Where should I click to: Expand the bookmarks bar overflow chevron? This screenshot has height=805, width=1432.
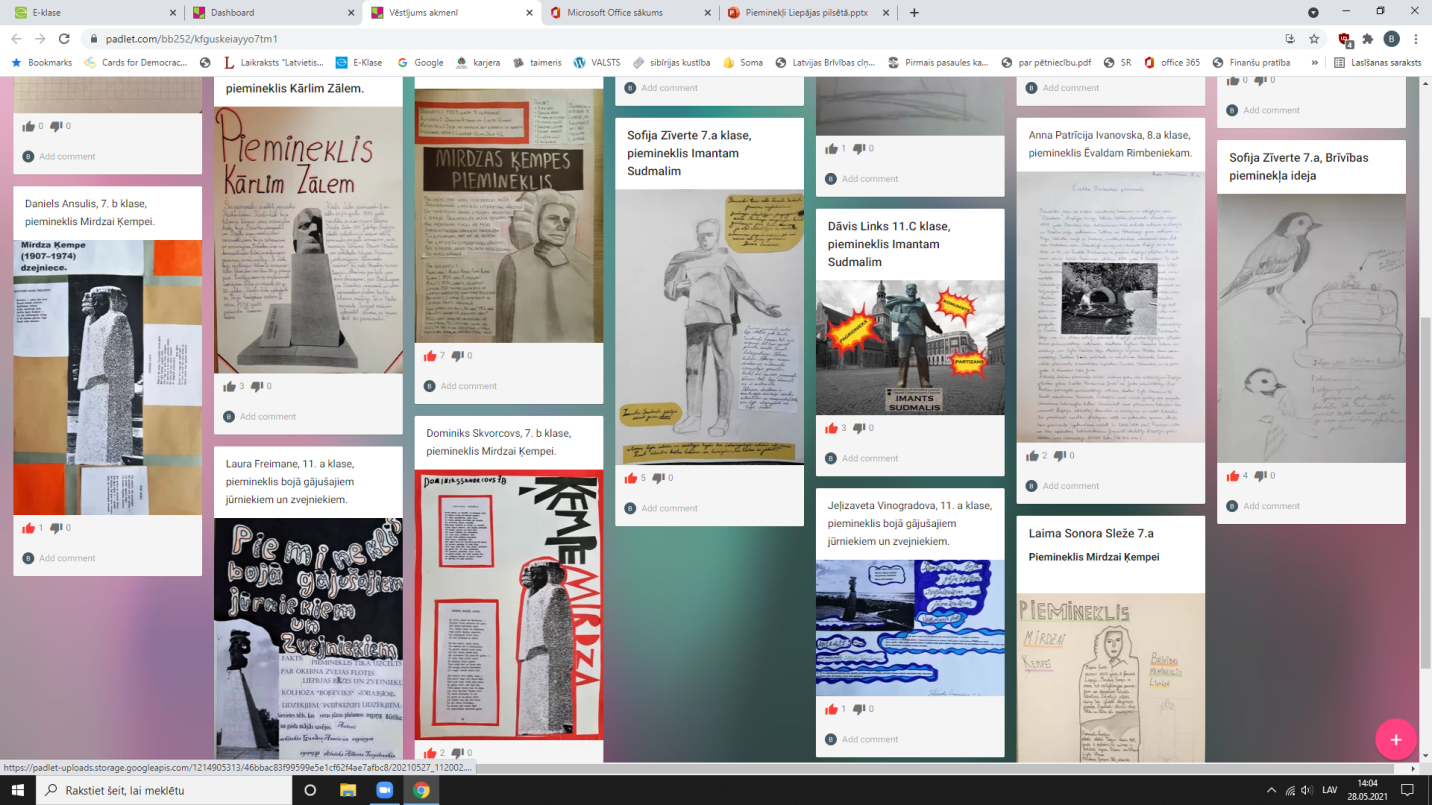[1314, 62]
